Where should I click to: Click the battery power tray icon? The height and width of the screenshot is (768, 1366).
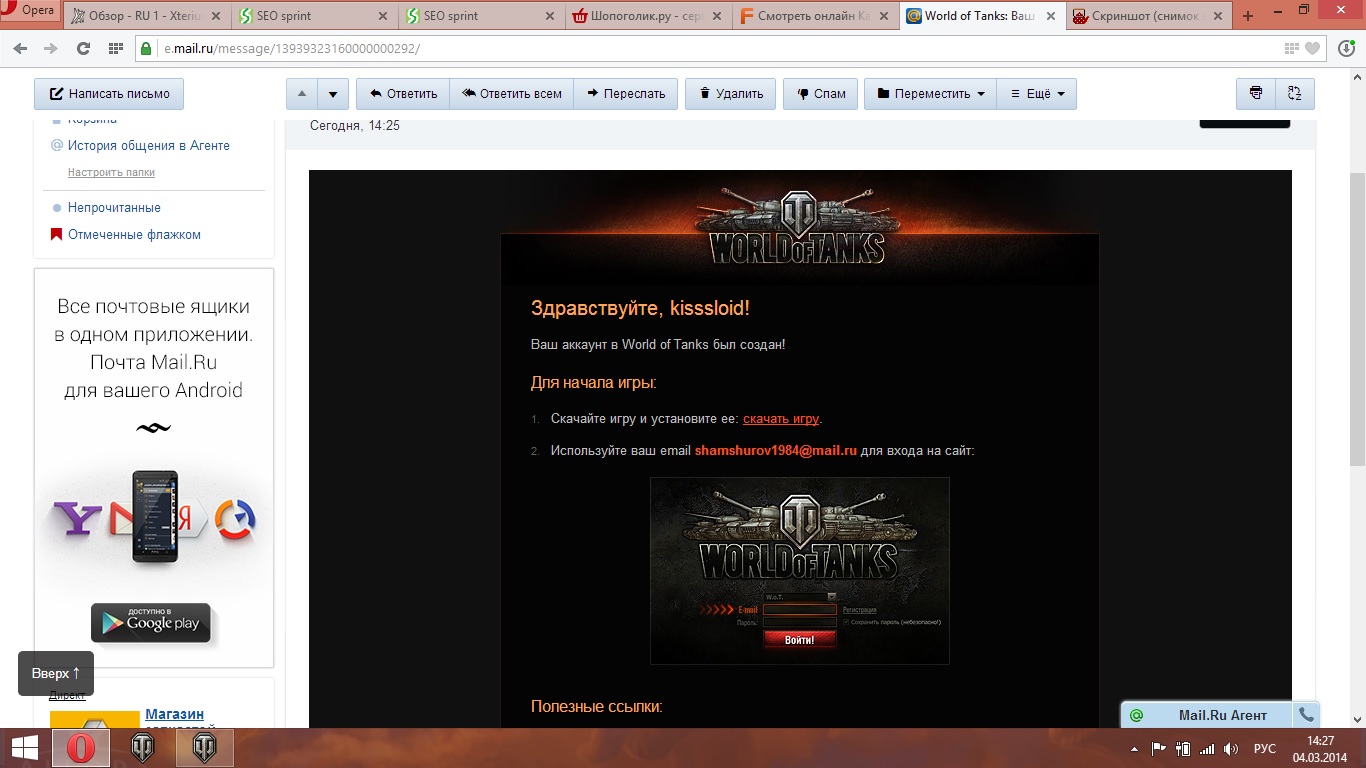pyautogui.click(x=1183, y=749)
